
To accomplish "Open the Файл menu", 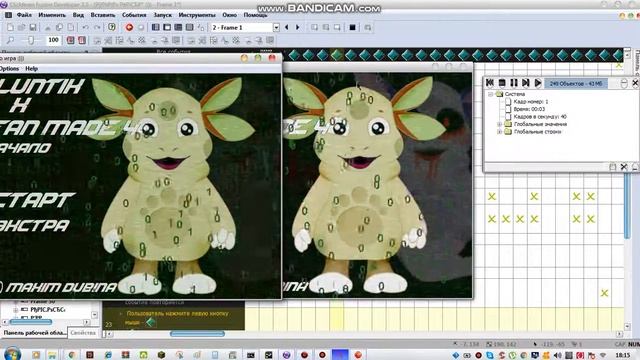I will tap(24, 15).
